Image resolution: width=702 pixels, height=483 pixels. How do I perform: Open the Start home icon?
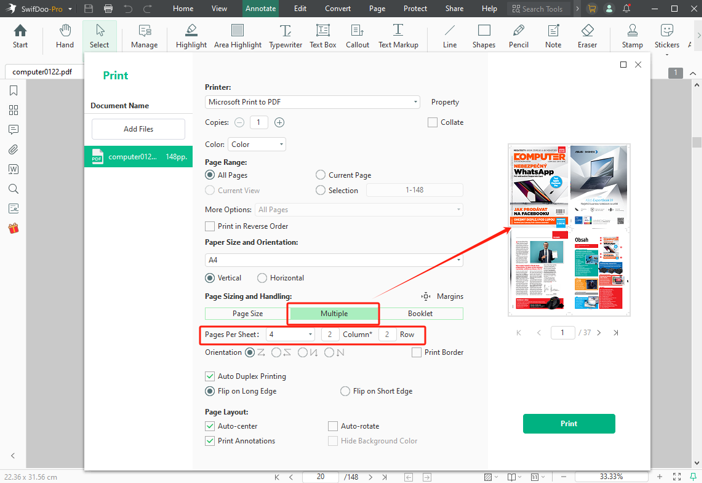click(20, 36)
